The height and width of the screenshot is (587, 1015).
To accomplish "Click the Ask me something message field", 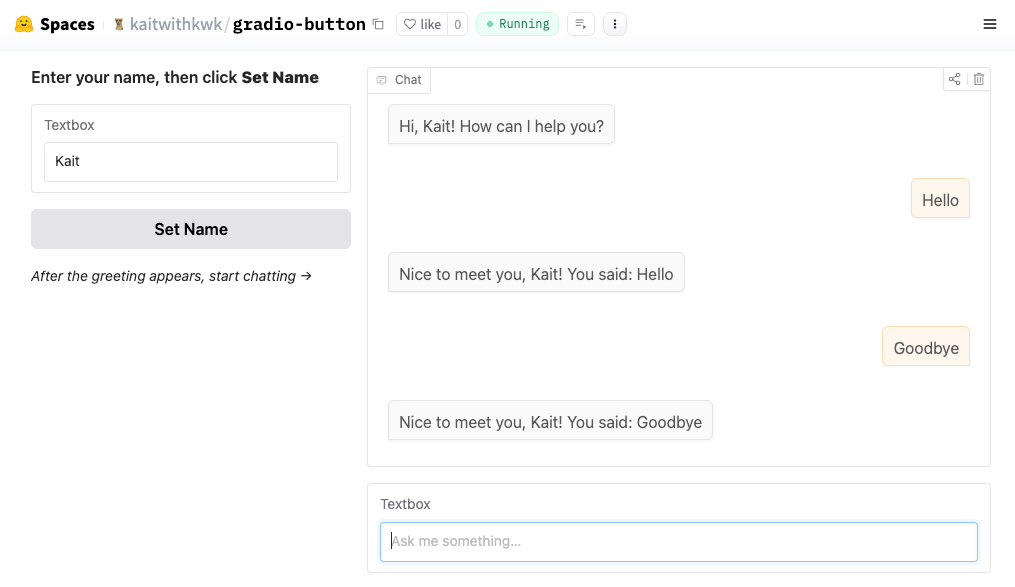I will tap(678, 541).
